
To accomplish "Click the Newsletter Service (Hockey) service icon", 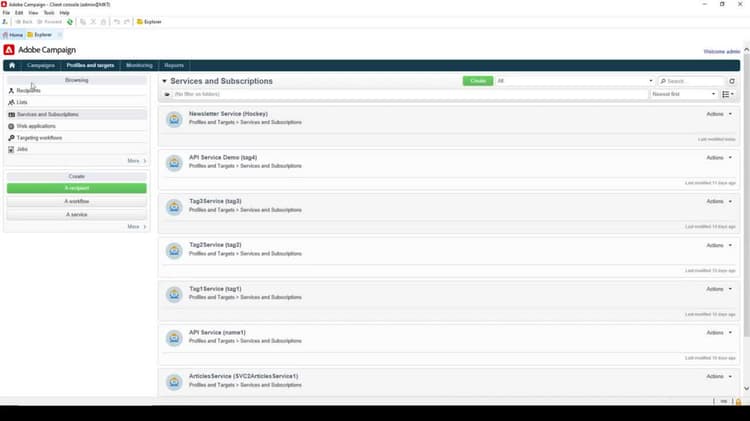I will (x=174, y=119).
